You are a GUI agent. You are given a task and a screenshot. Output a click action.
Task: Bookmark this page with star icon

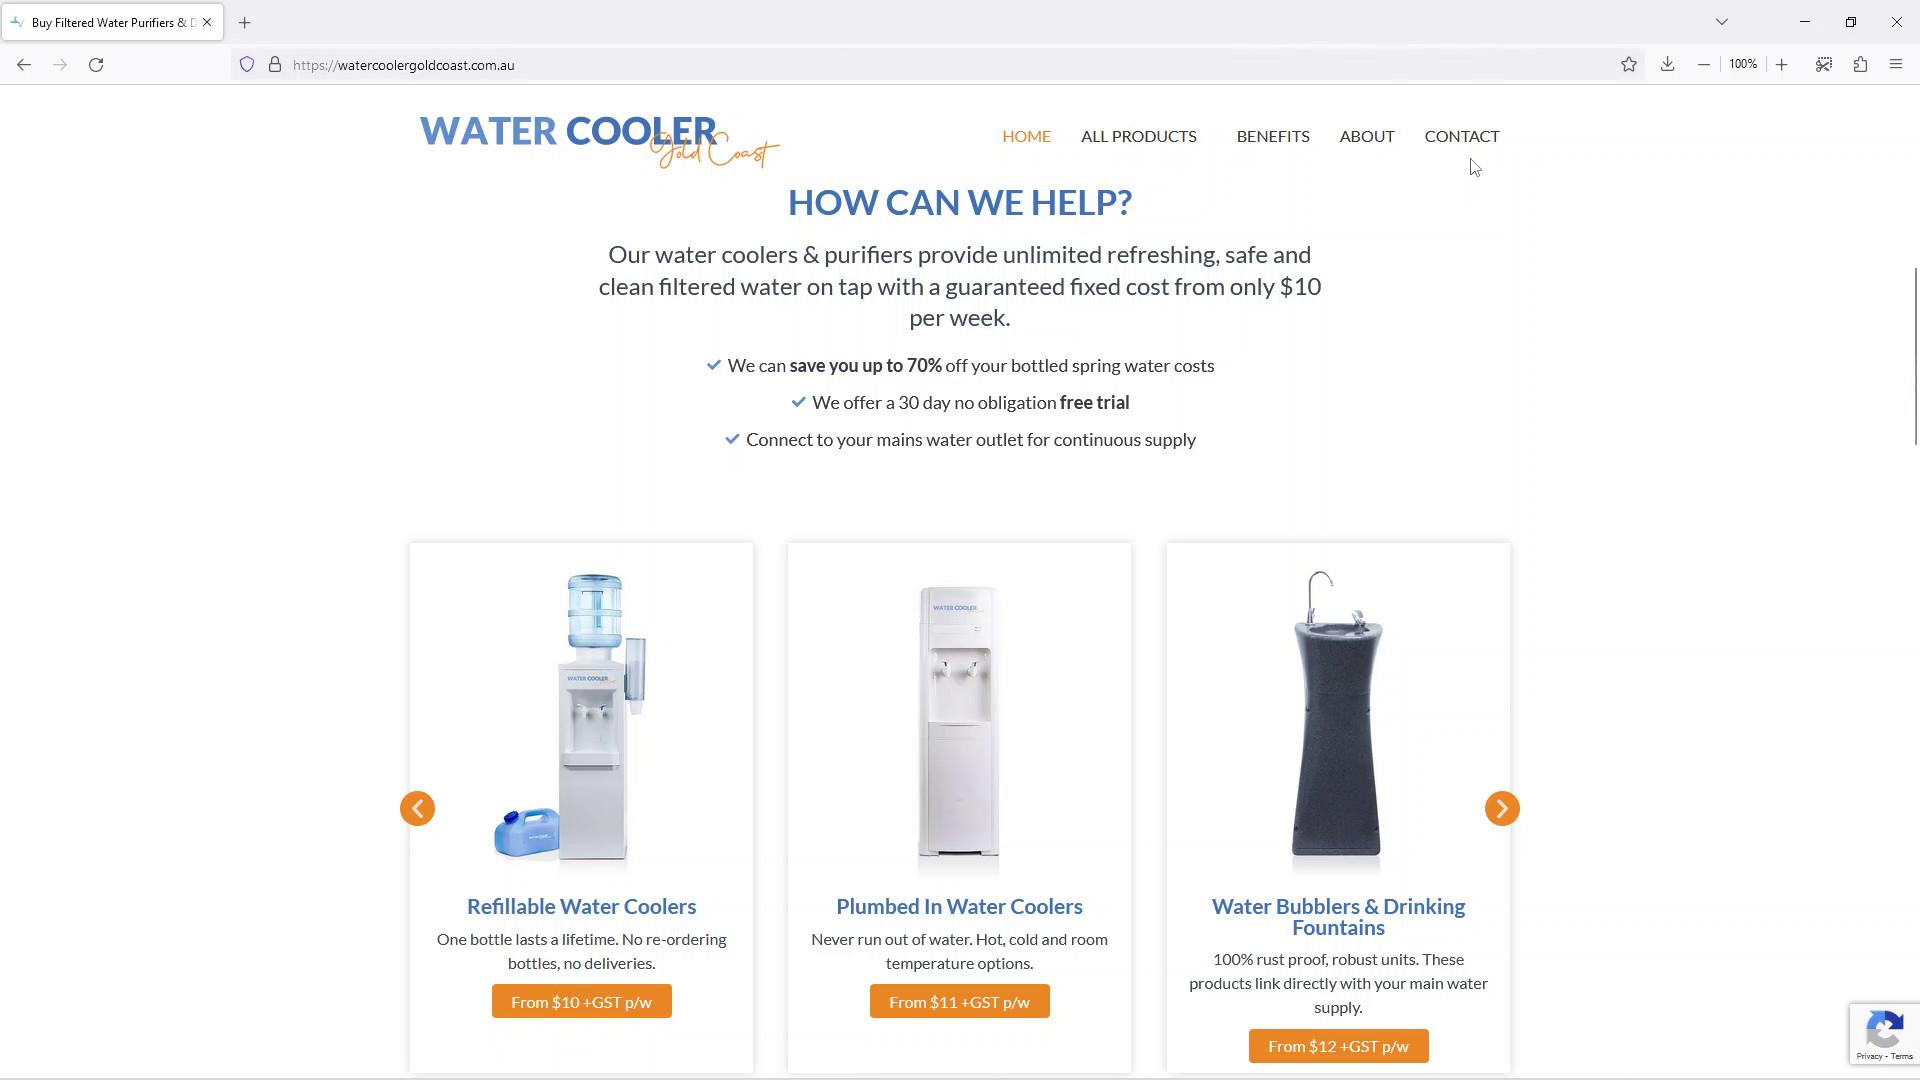tap(1629, 65)
